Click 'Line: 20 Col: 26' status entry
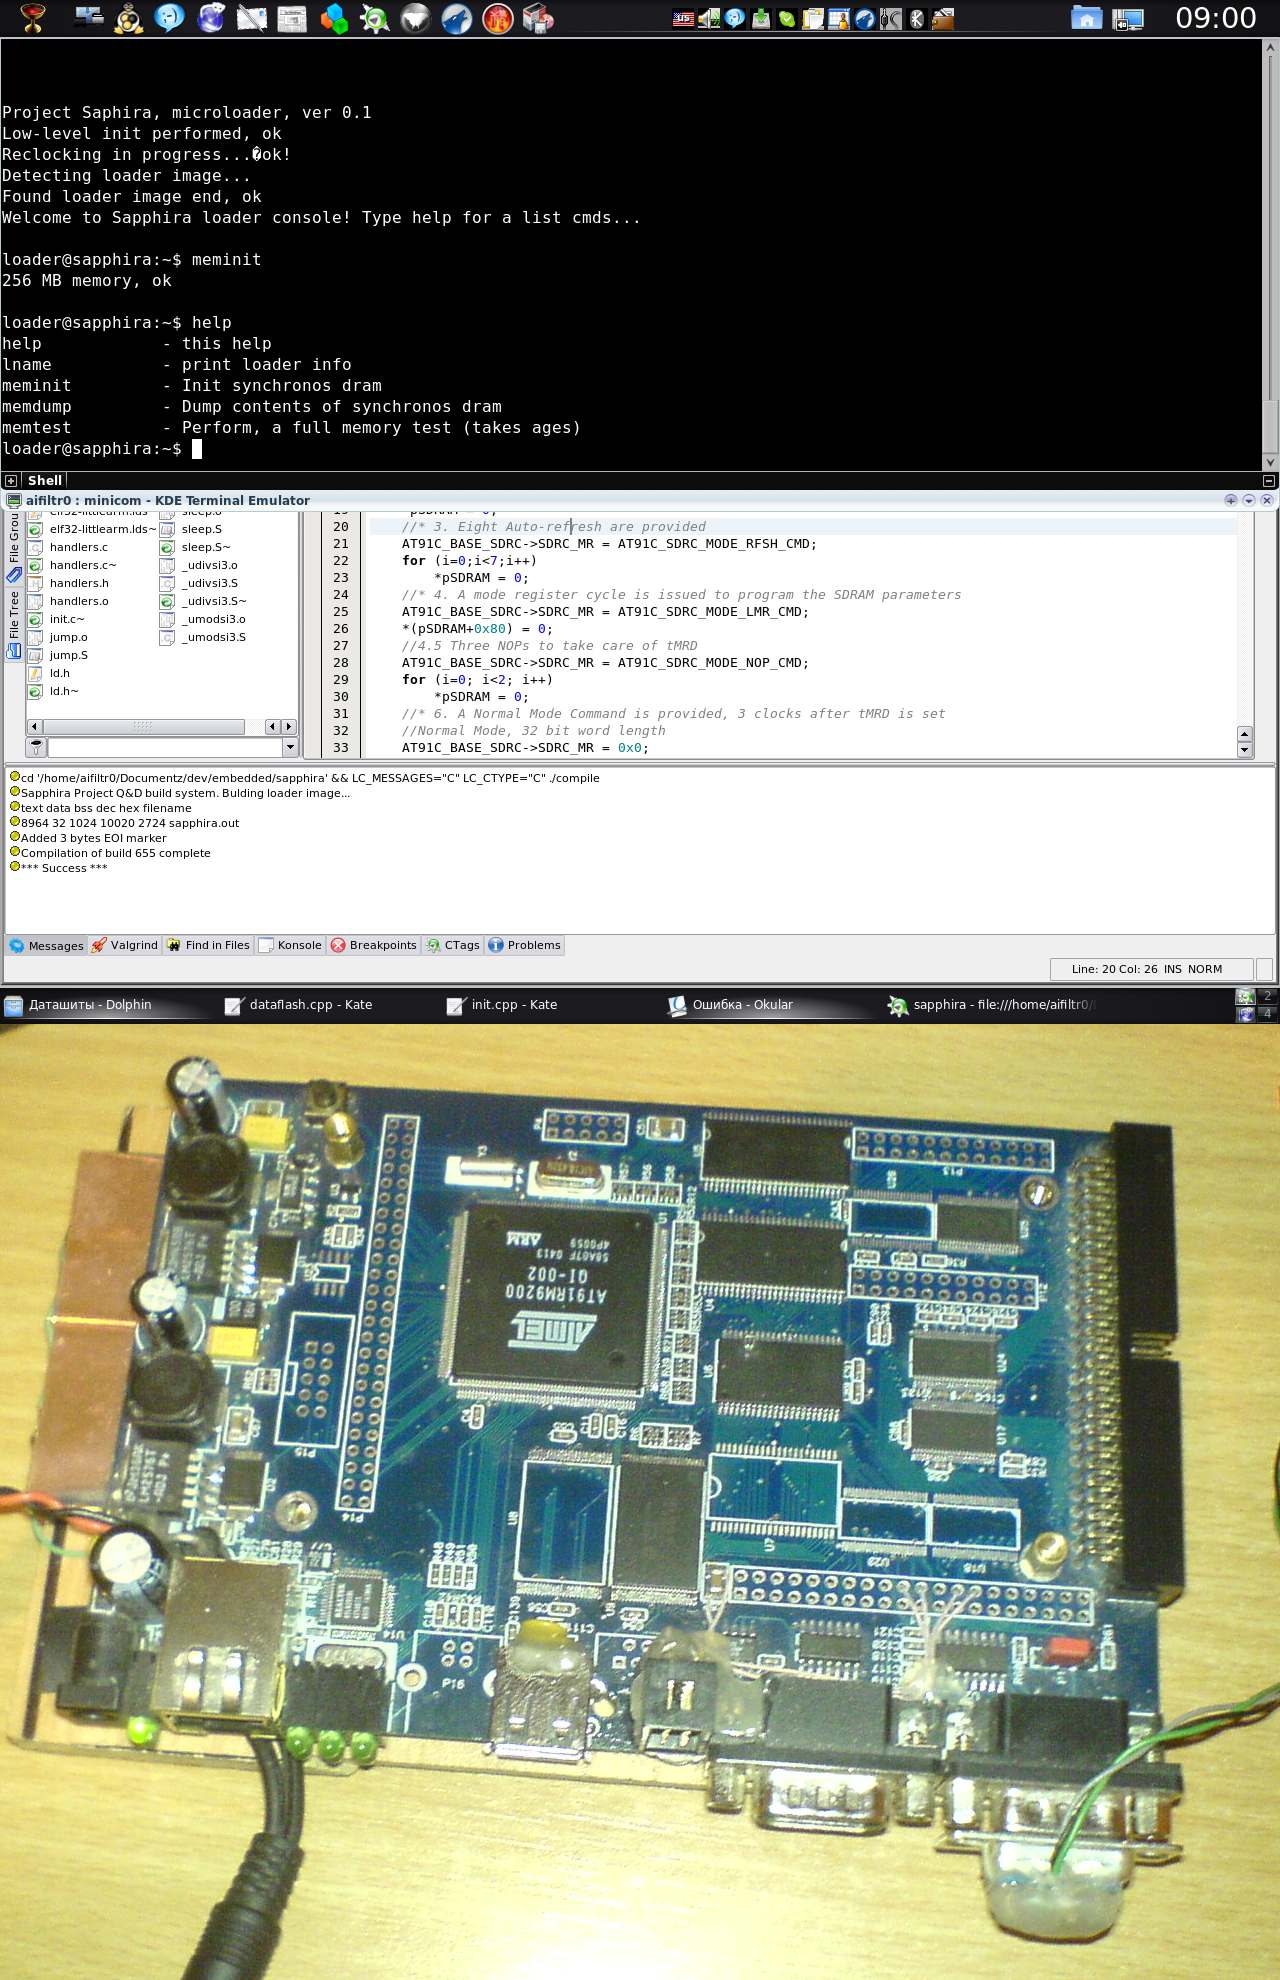This screenshot has width=1280, height=1980. tap(1115, 969)
